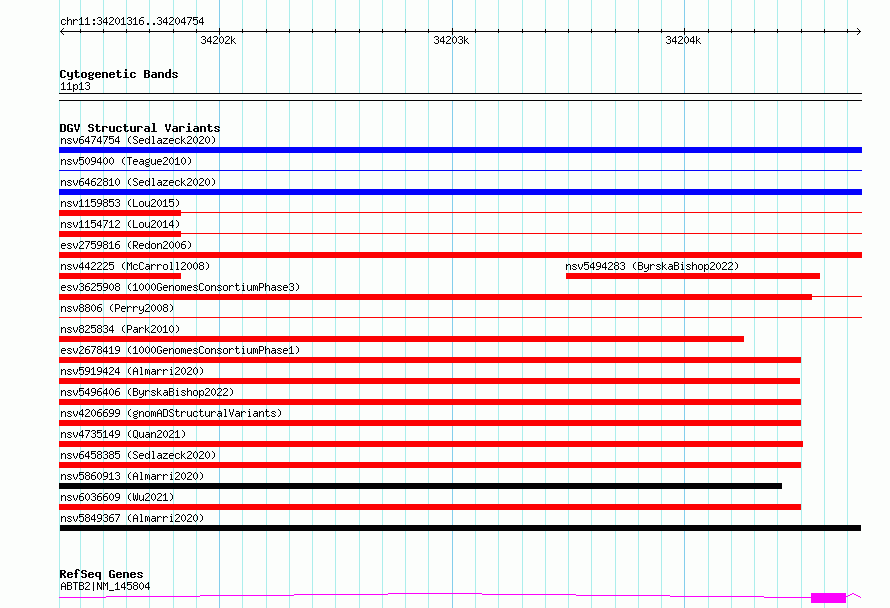Click the nsv6474754 (Sedlazeck2020) variant label
Screen dimensions: 890x608
[x=138, y=140]
